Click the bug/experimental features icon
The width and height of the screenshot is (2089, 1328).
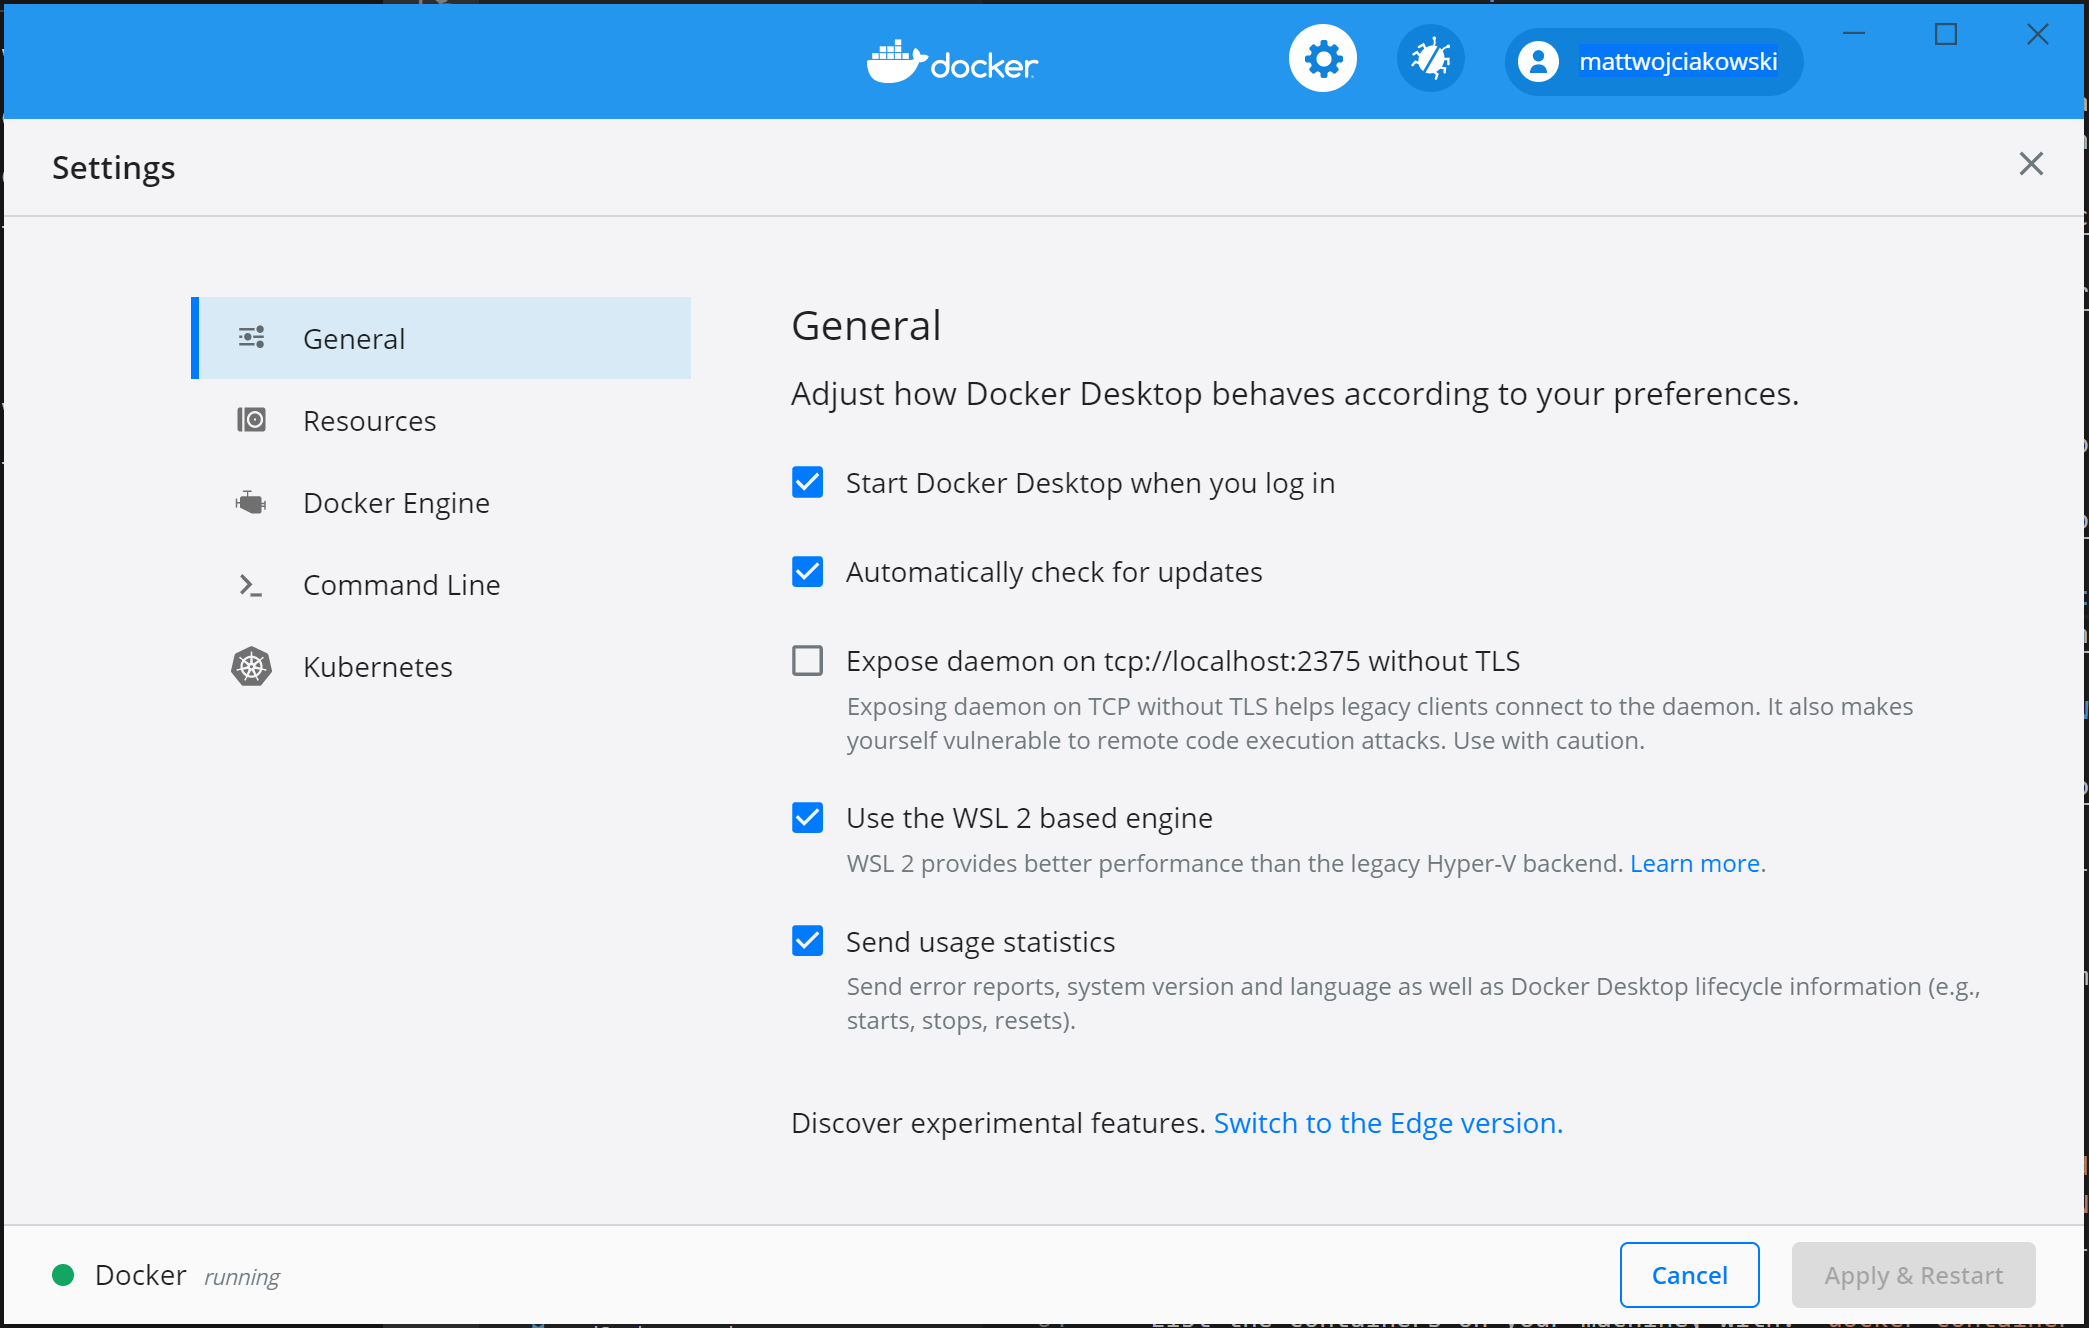(x=1427, y=61)
